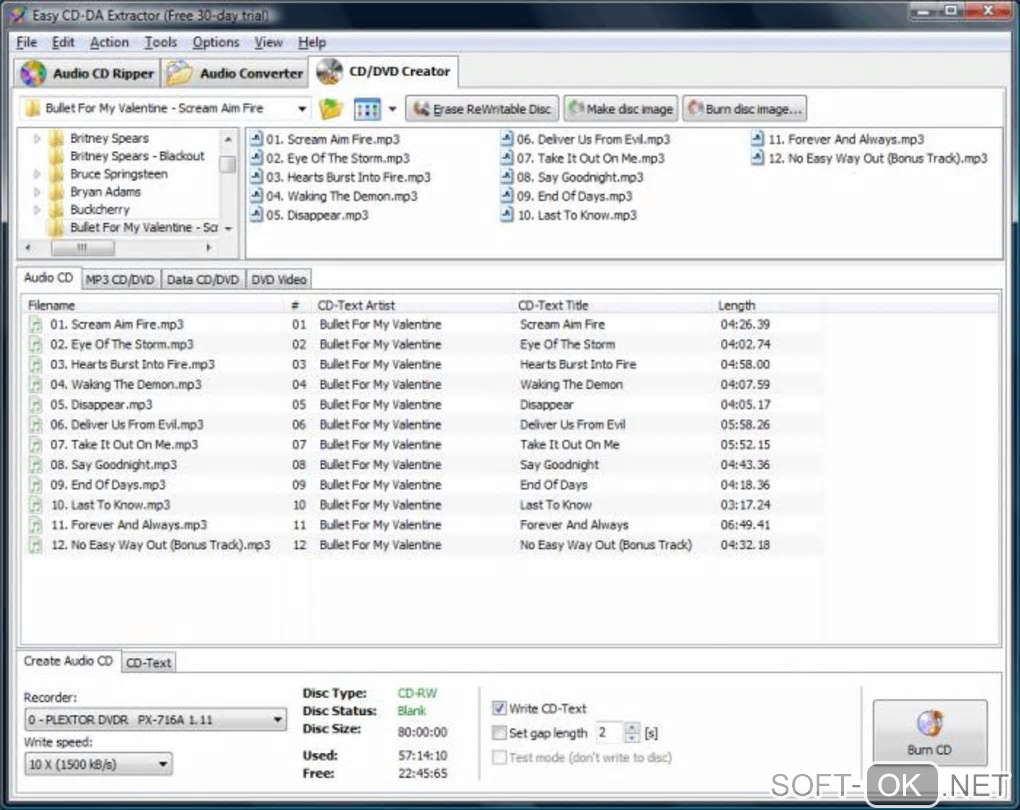
Task: Select the Britney Spears - Blackout folder
Action: click(137, 156)
